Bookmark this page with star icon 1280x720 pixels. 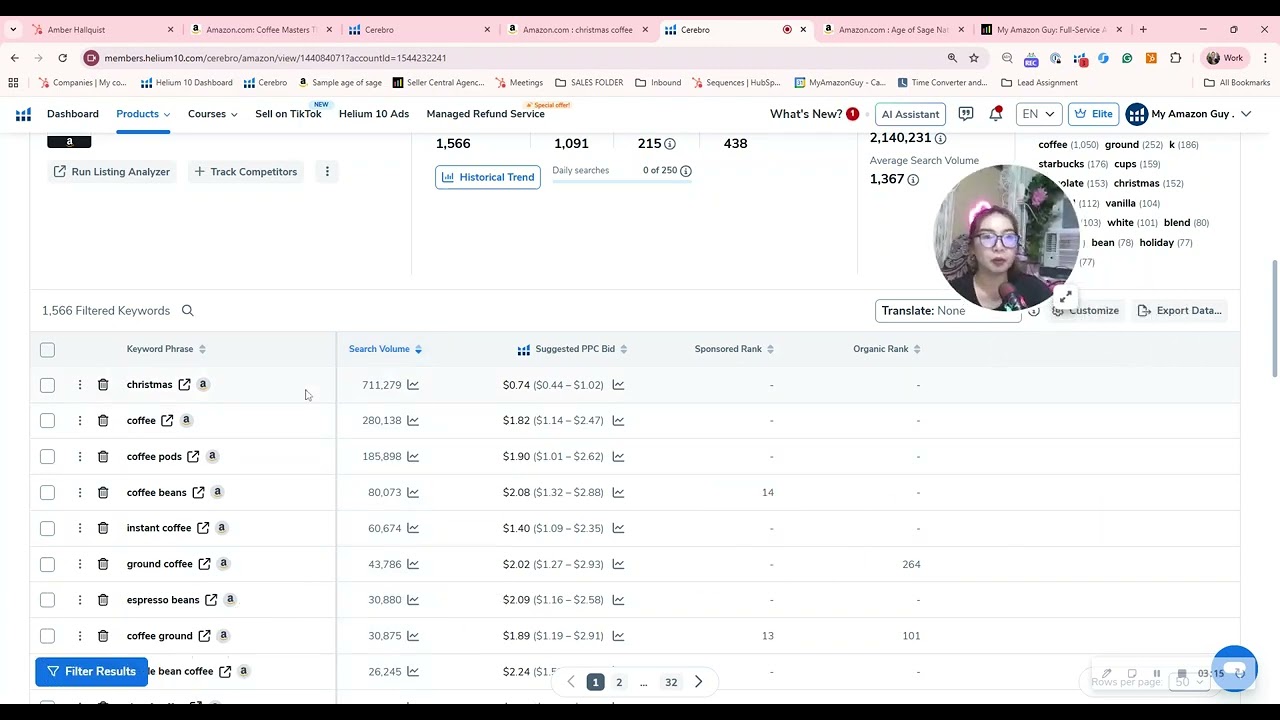974,58
